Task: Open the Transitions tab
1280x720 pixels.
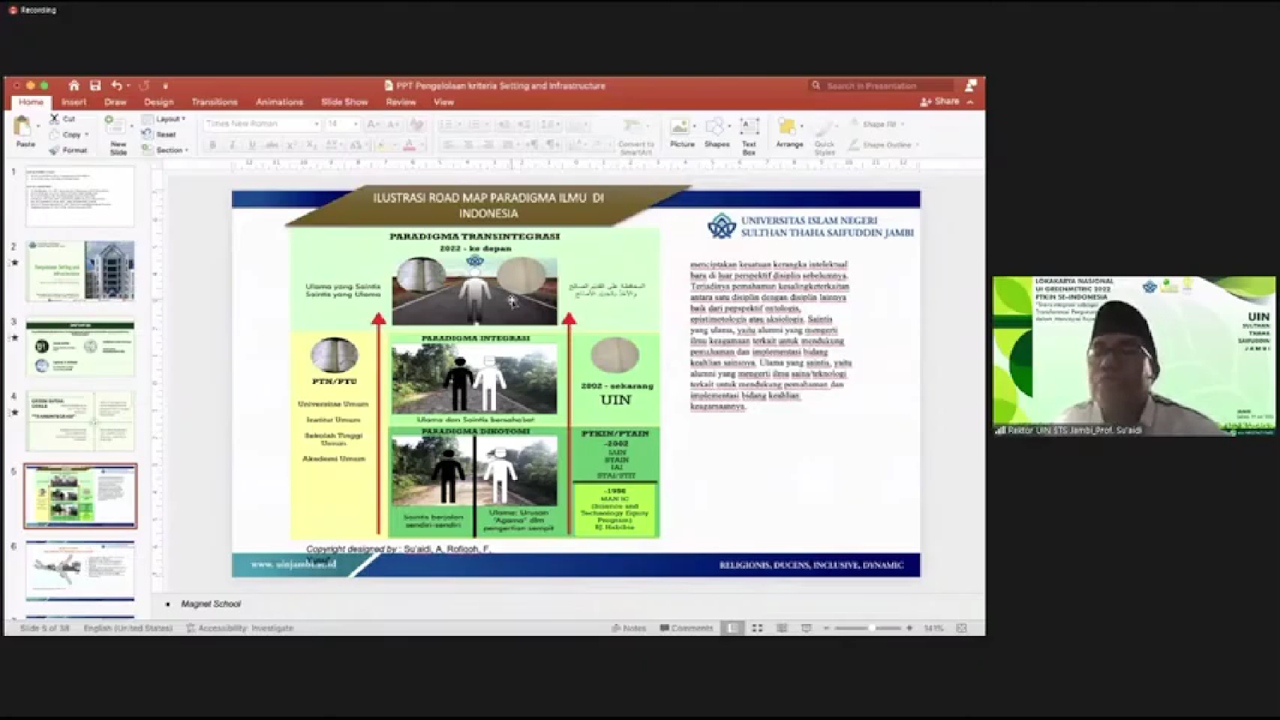Action: tap(214, 102)
